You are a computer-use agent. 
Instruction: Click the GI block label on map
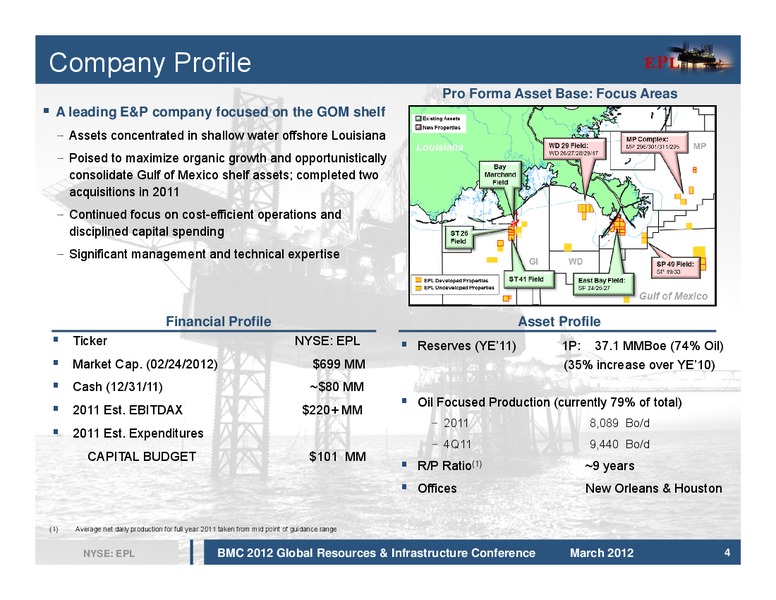point(533,261)
